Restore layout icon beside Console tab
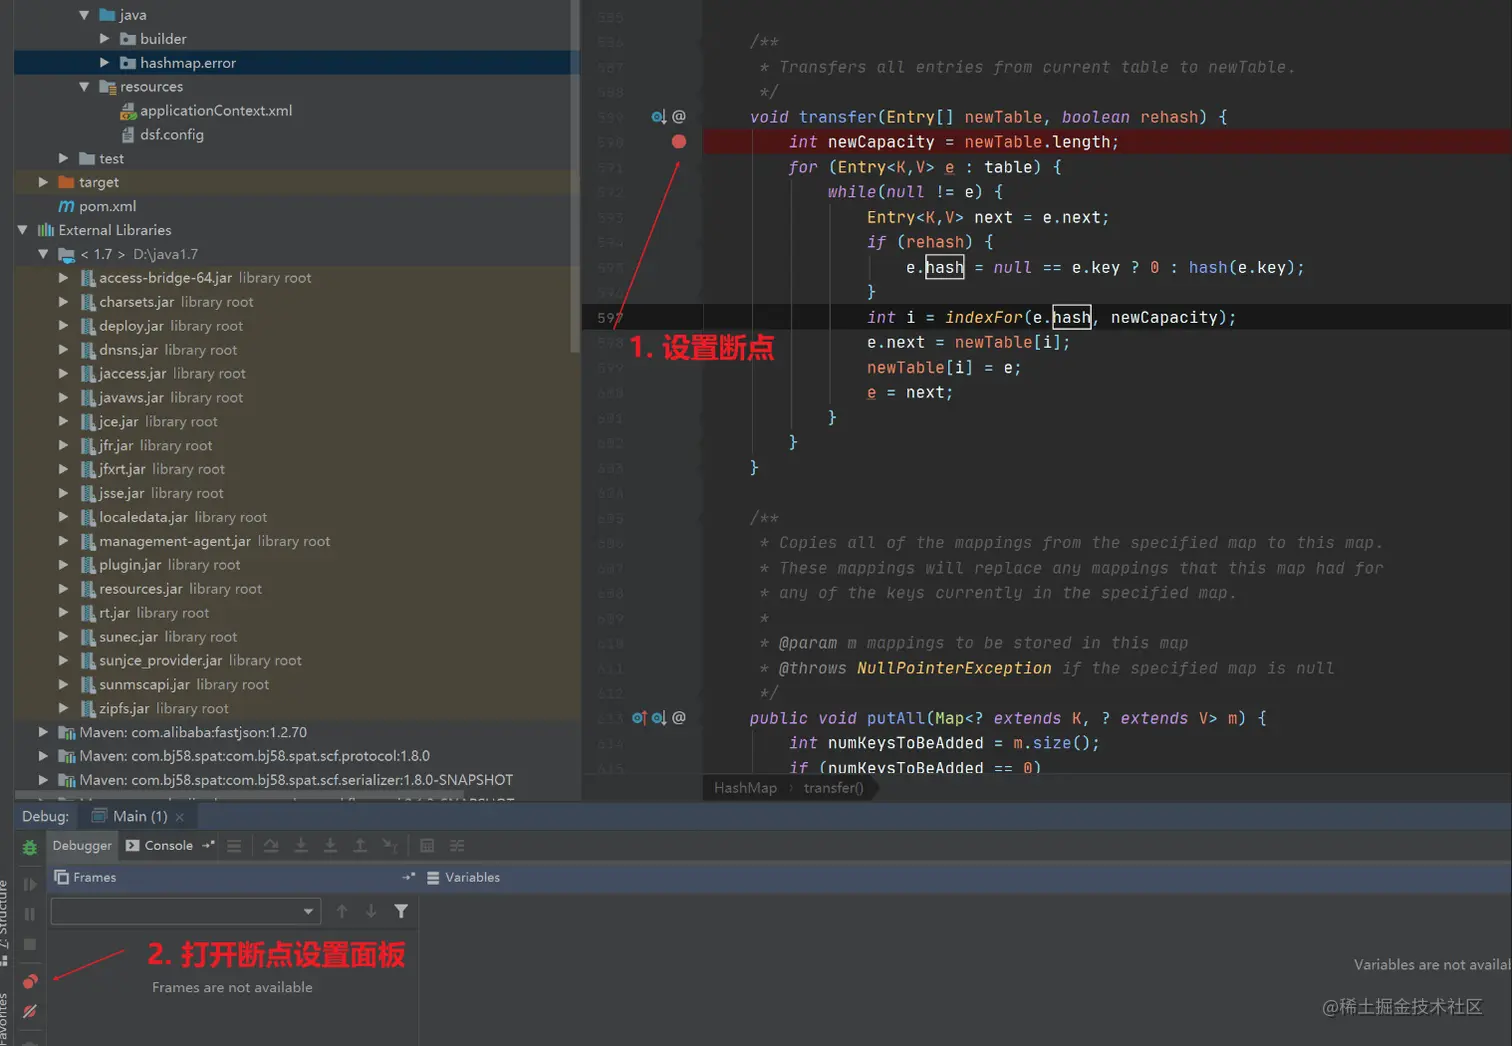1512x1046 pixels. [x=208, y=845]
